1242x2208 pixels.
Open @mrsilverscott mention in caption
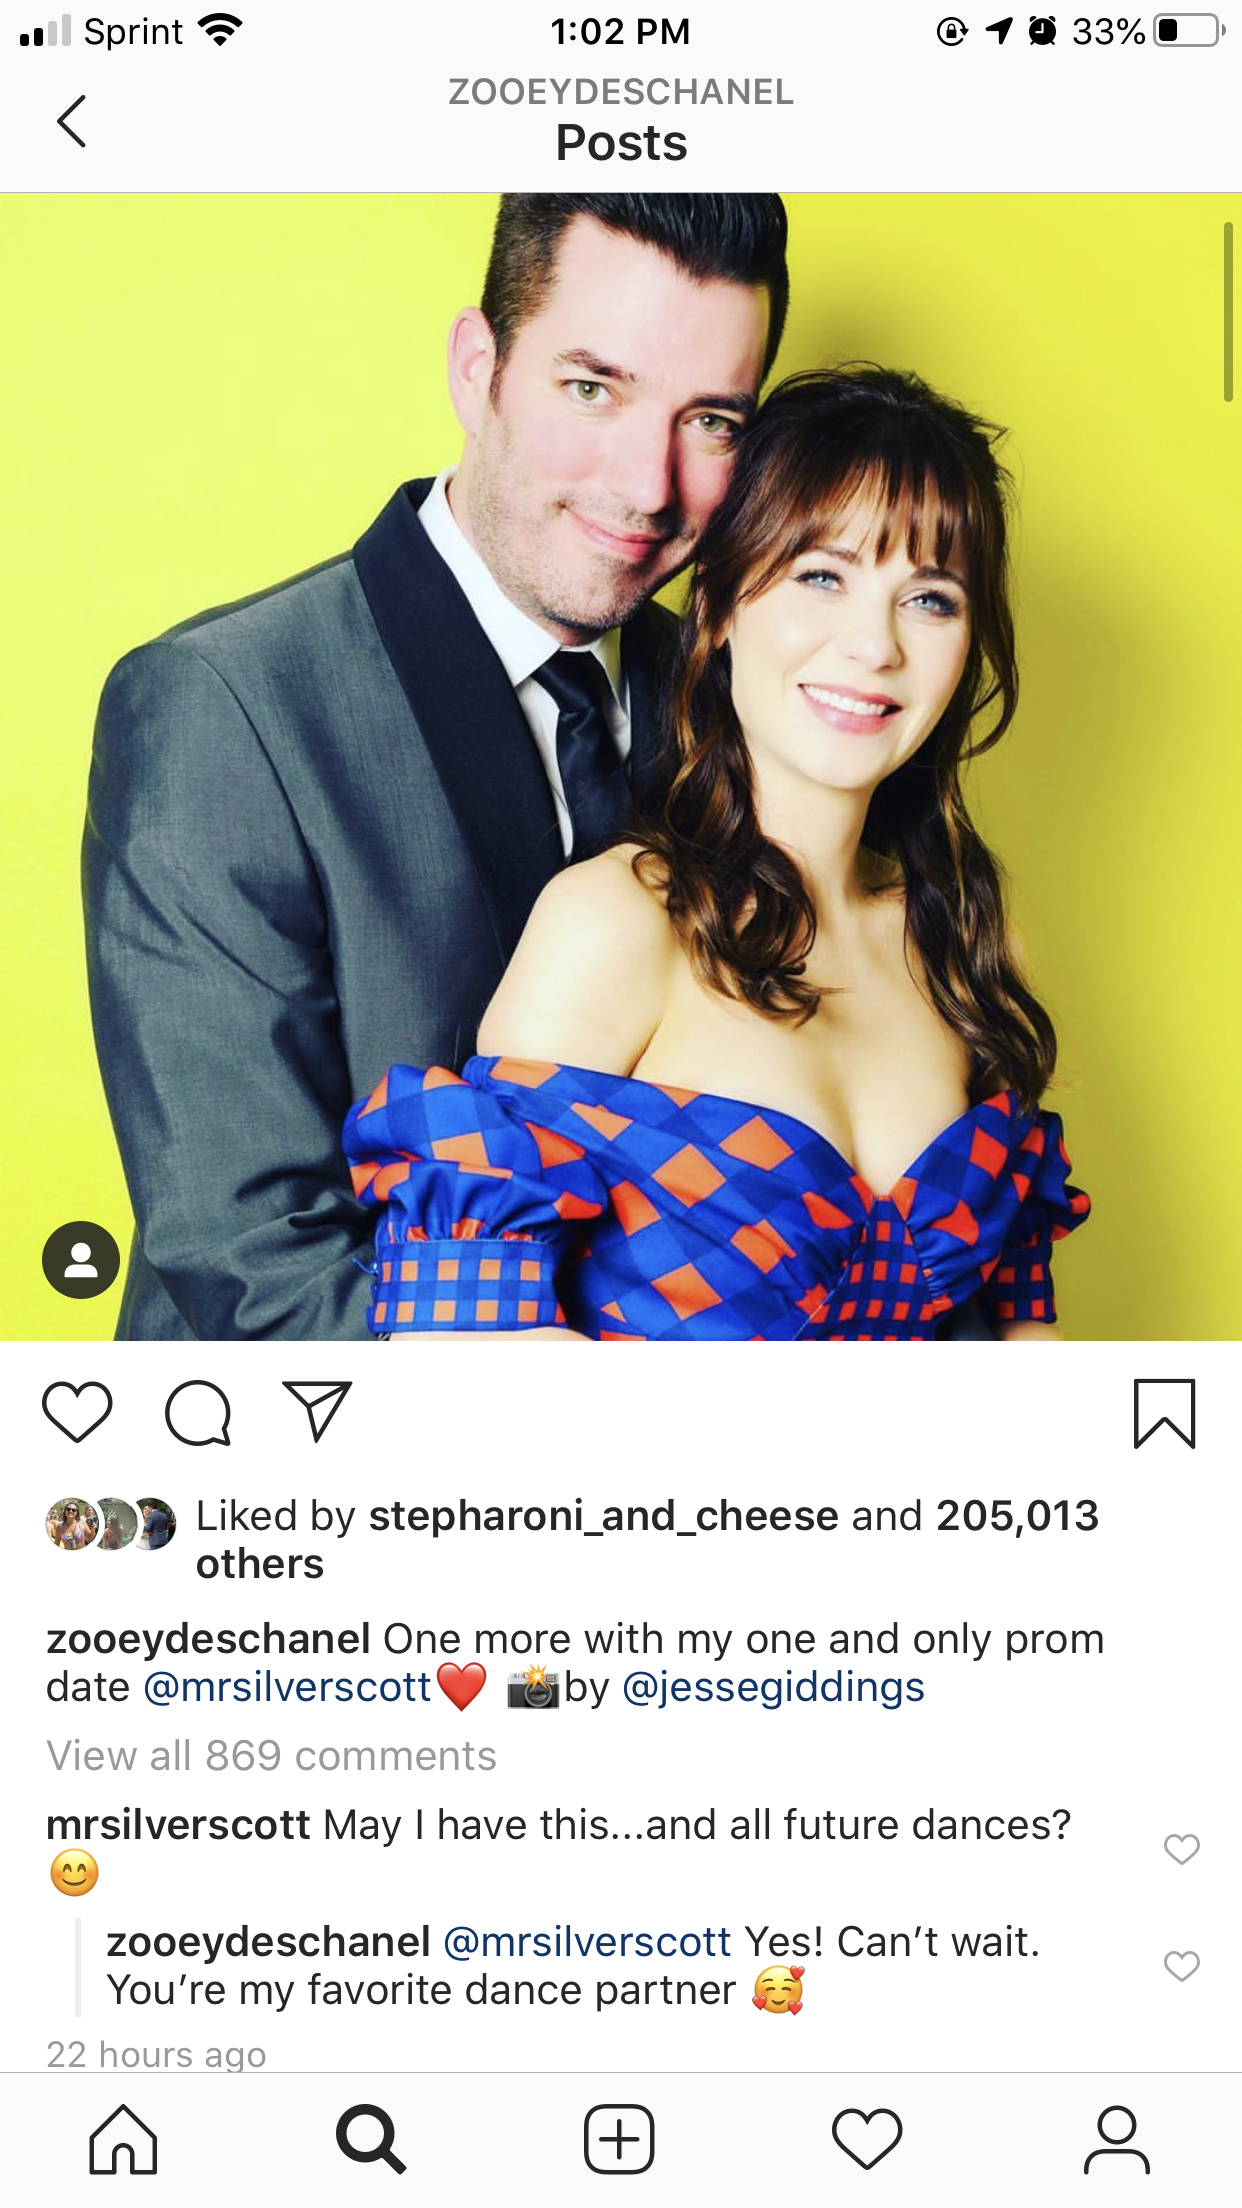(x=288, y=1687)
